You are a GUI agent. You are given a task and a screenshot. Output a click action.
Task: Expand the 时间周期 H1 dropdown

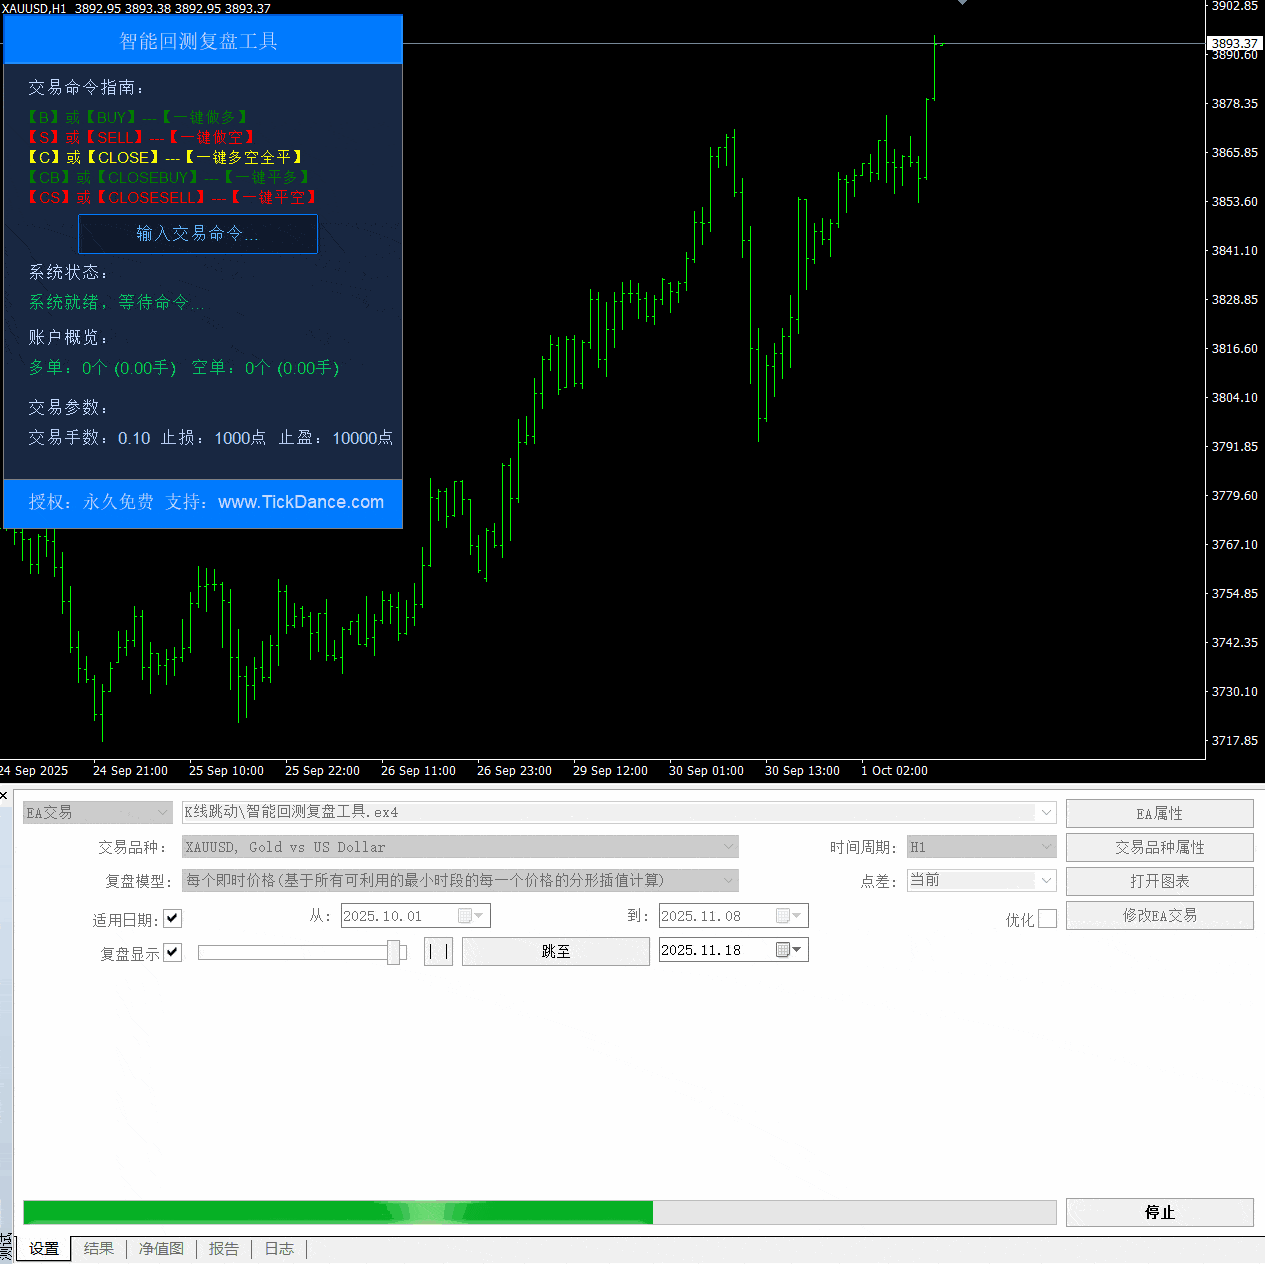1046,847
